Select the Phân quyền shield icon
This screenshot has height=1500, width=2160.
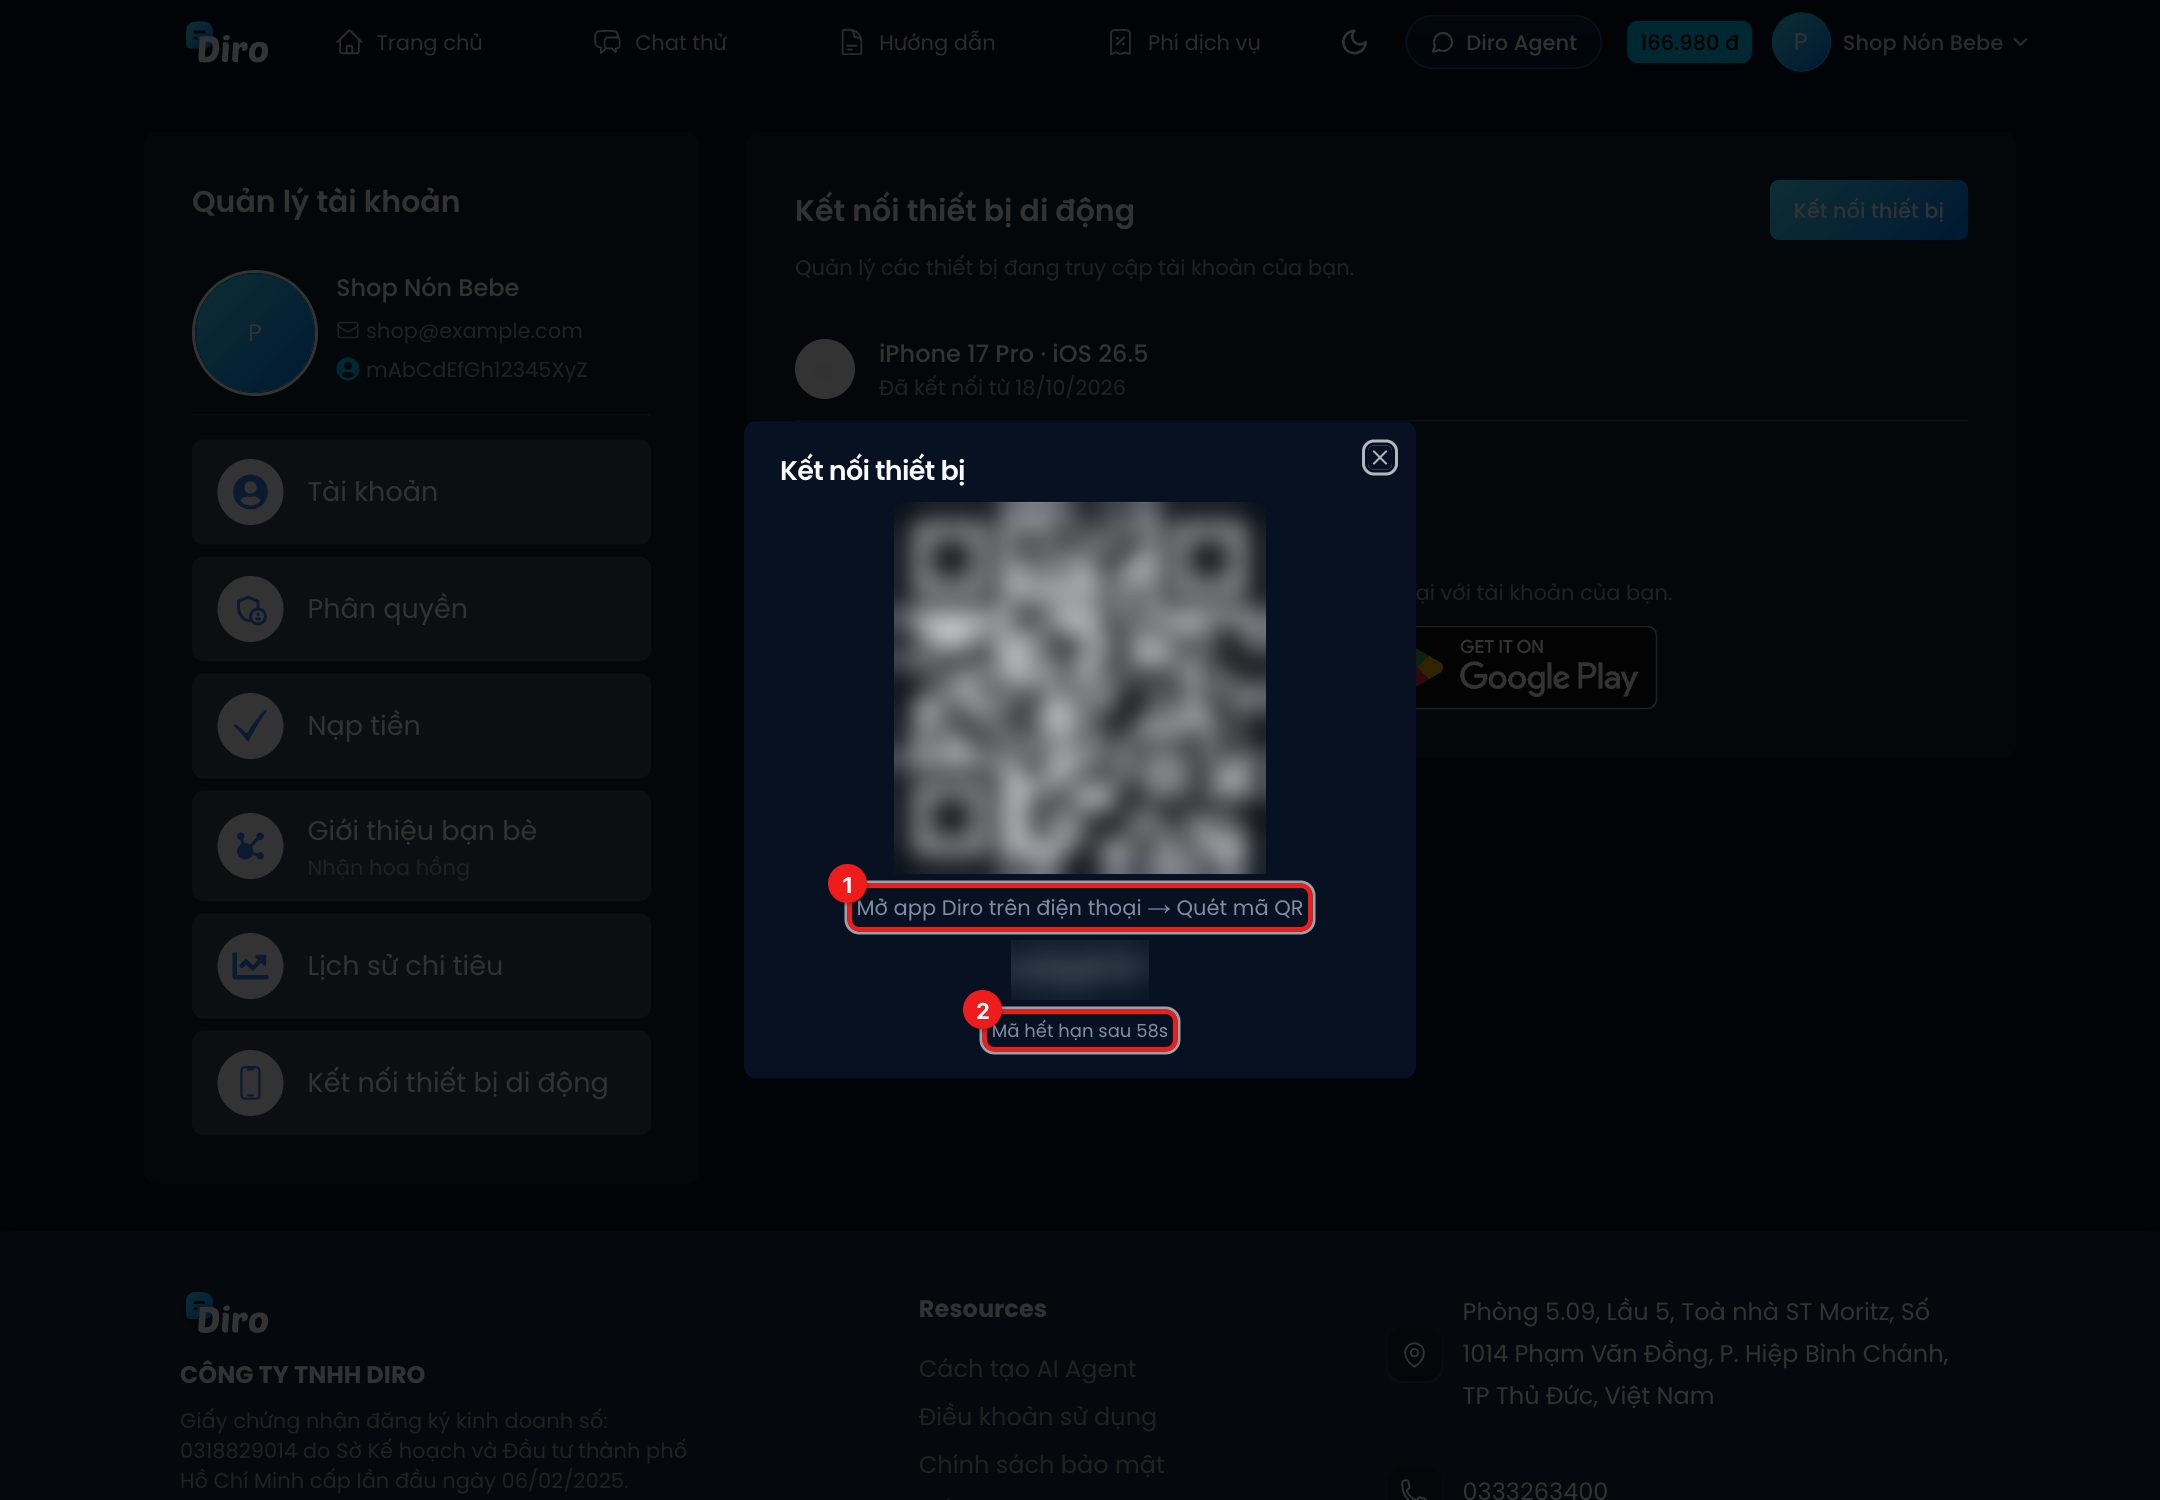(x=250, y=609)
